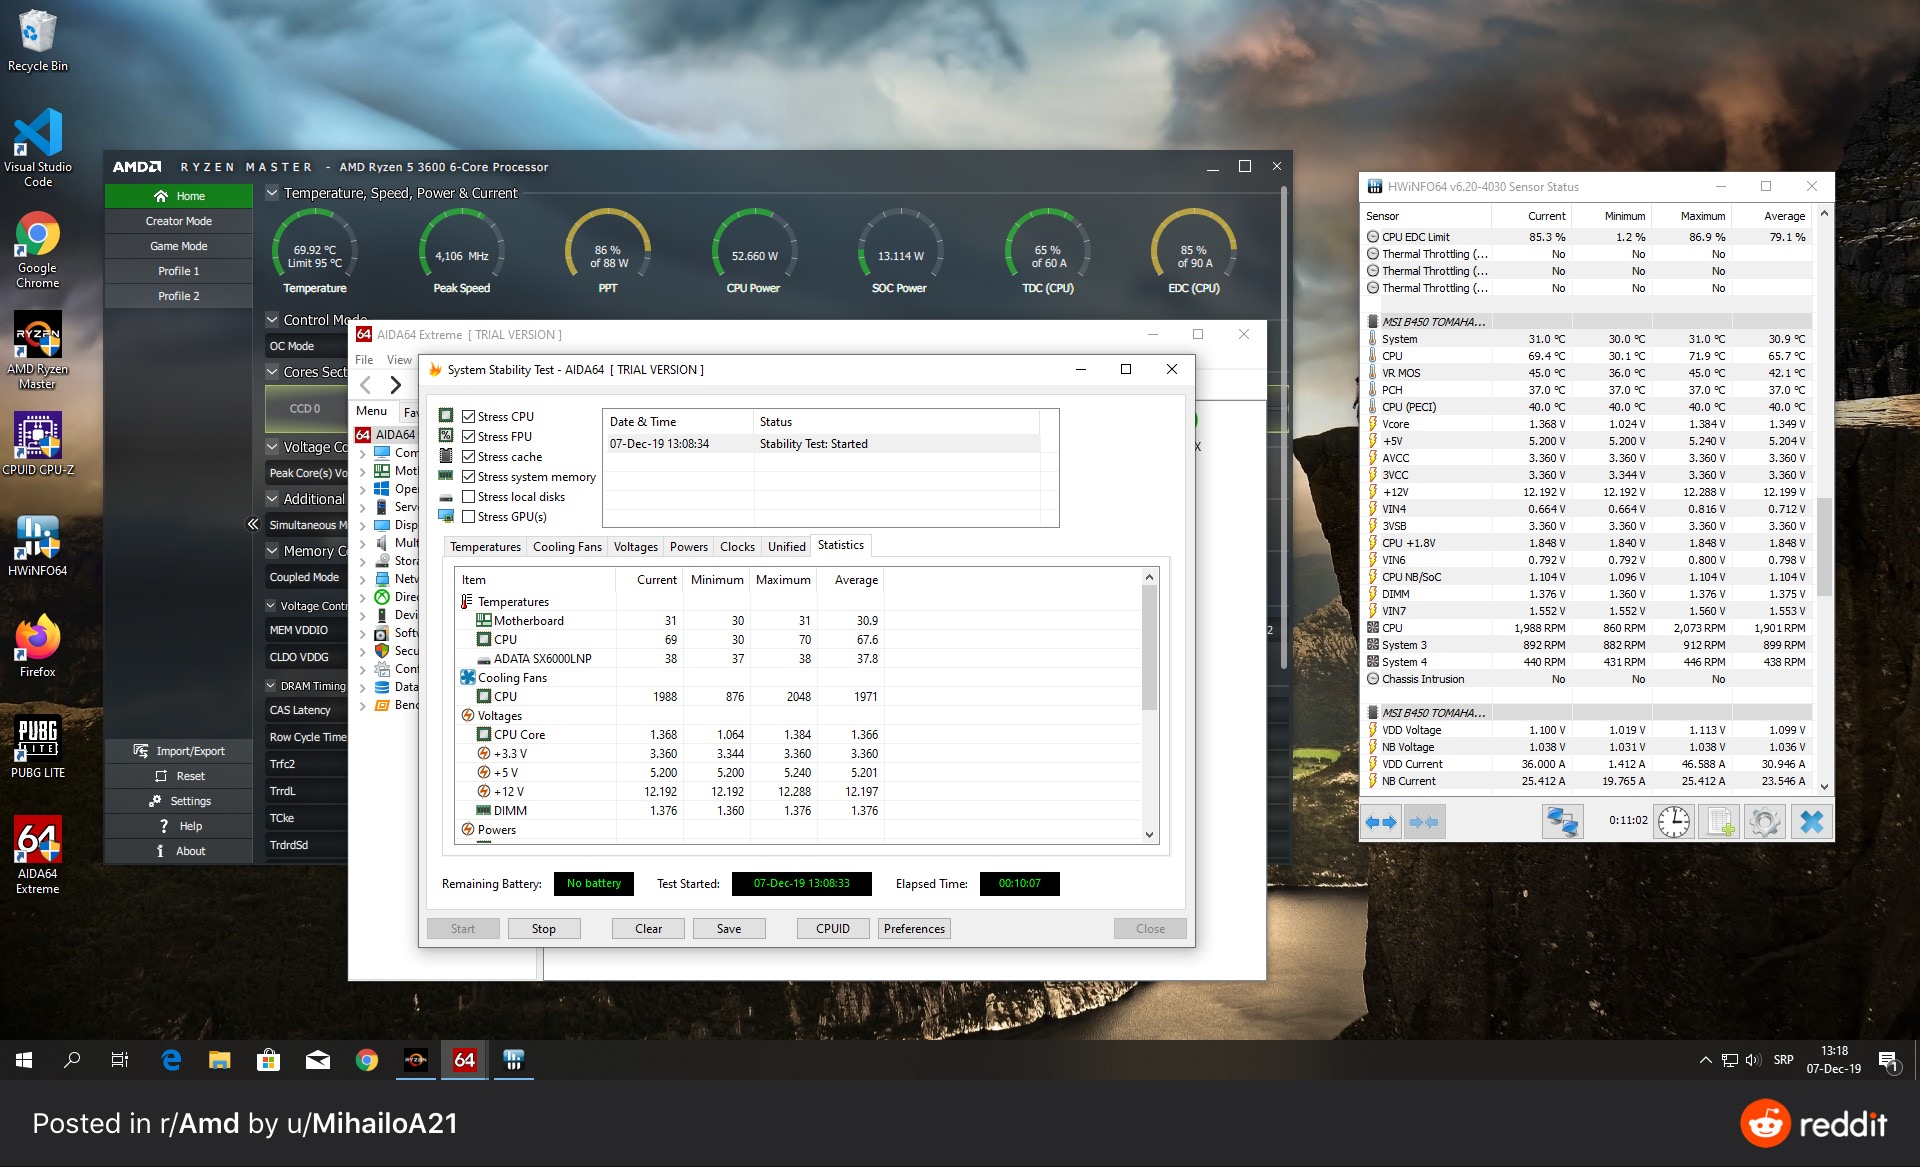This screenshot has width=1920, height=1167.
Task: Click AIDA64 forward navigation arrow
Action: point(395,385)
